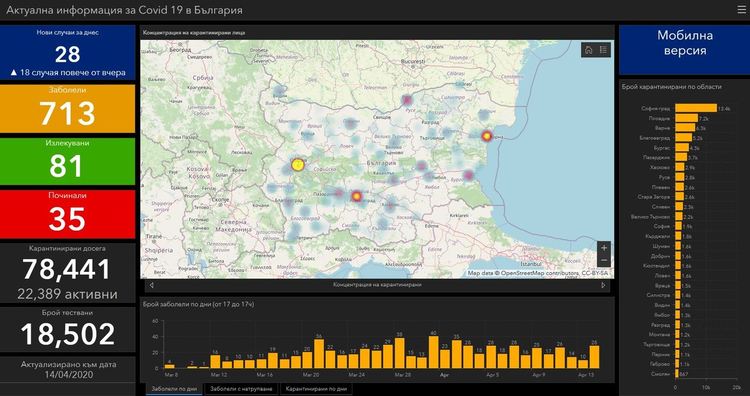
Task: Select the София-град bar in chart
Action: [x=696, y=109]
